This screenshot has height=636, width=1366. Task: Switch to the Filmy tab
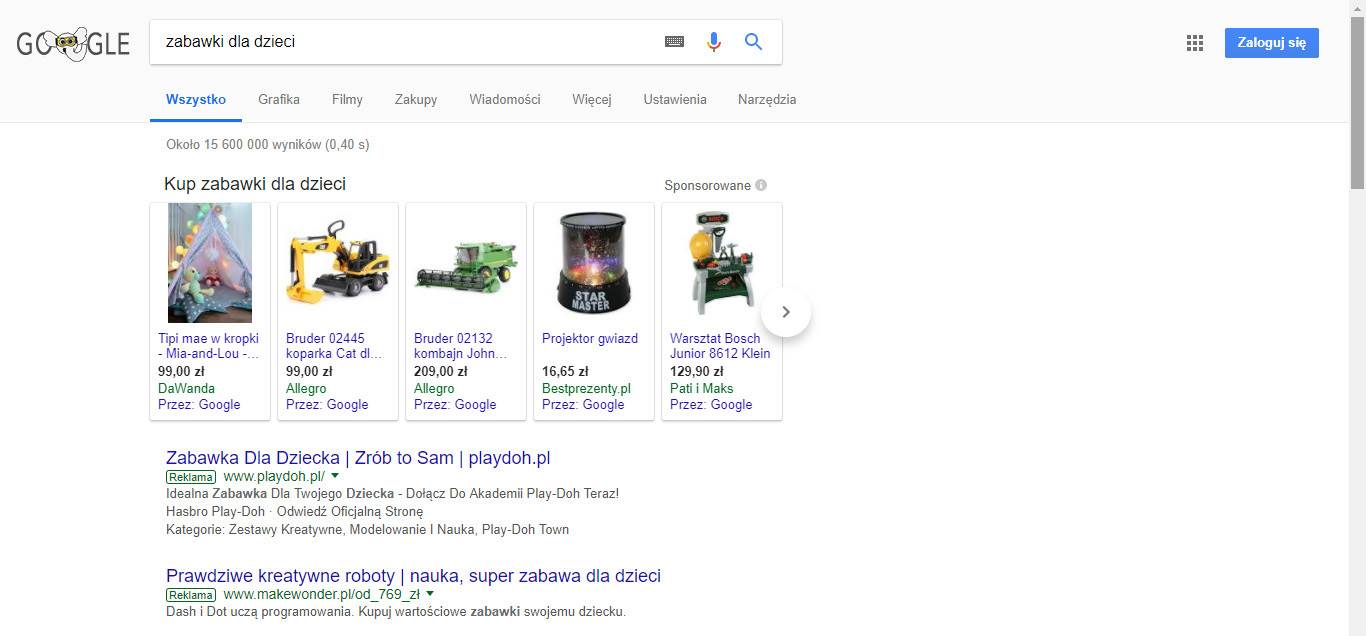tap(347, 99)
